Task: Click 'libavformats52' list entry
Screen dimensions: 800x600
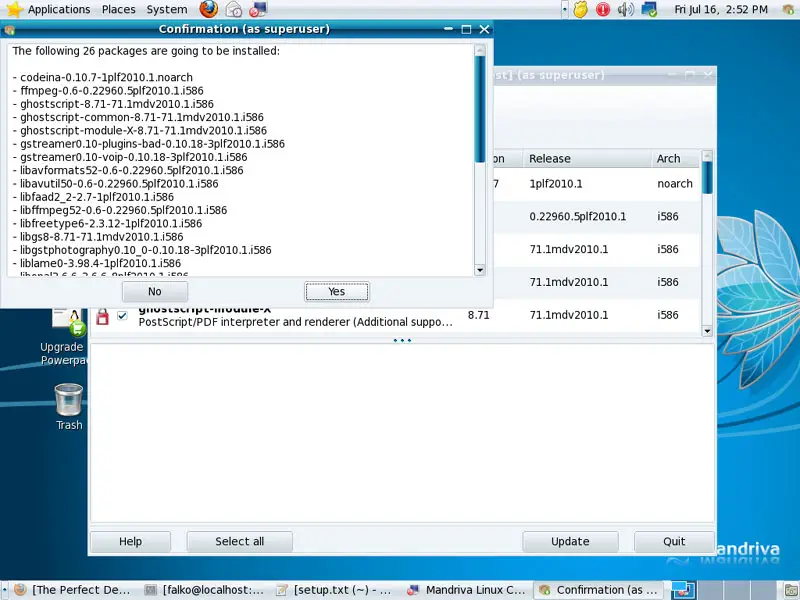Action: pos(128,170)
